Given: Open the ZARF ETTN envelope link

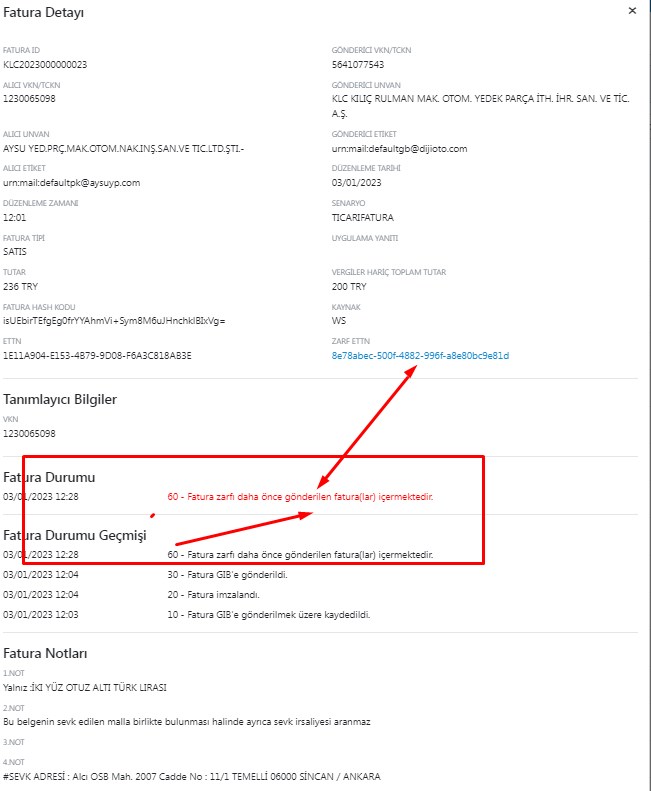Looking at the screenshot, I should (420, 355).
